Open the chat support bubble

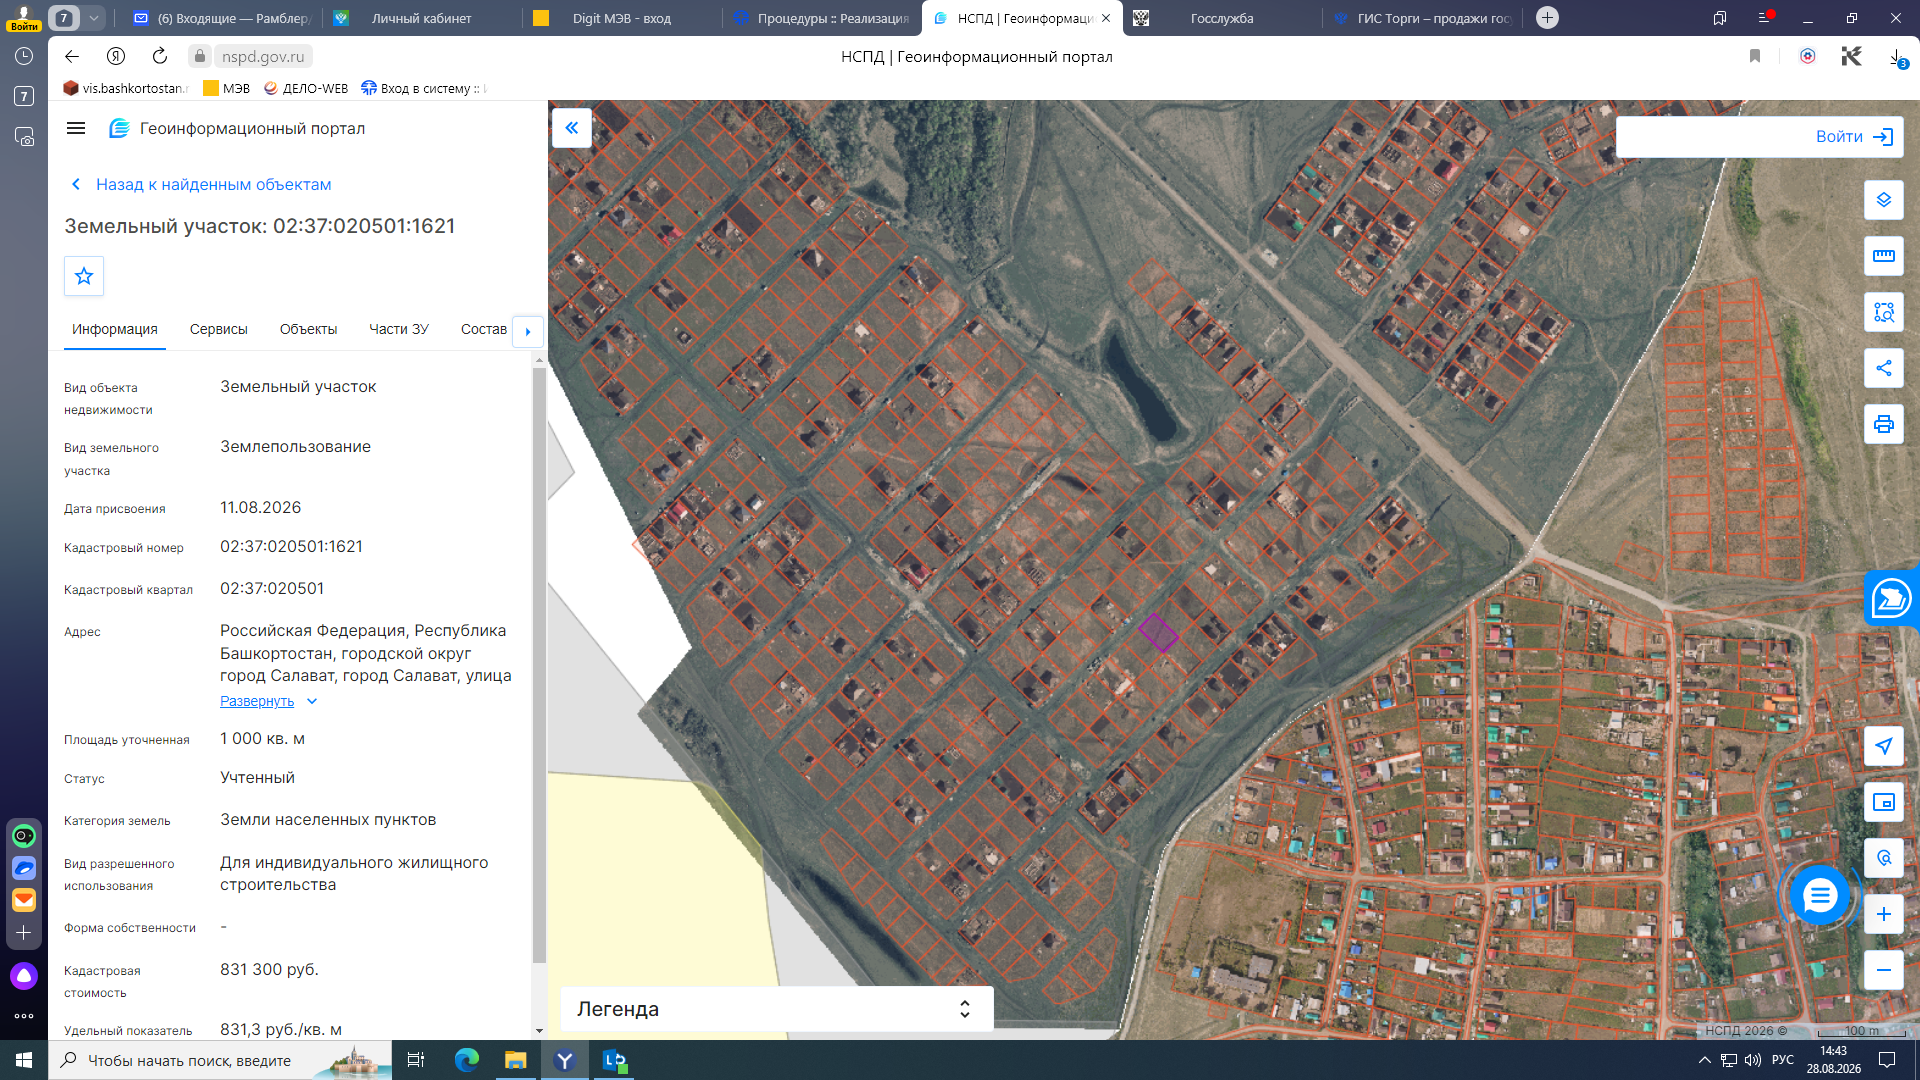pos(1819,895)
